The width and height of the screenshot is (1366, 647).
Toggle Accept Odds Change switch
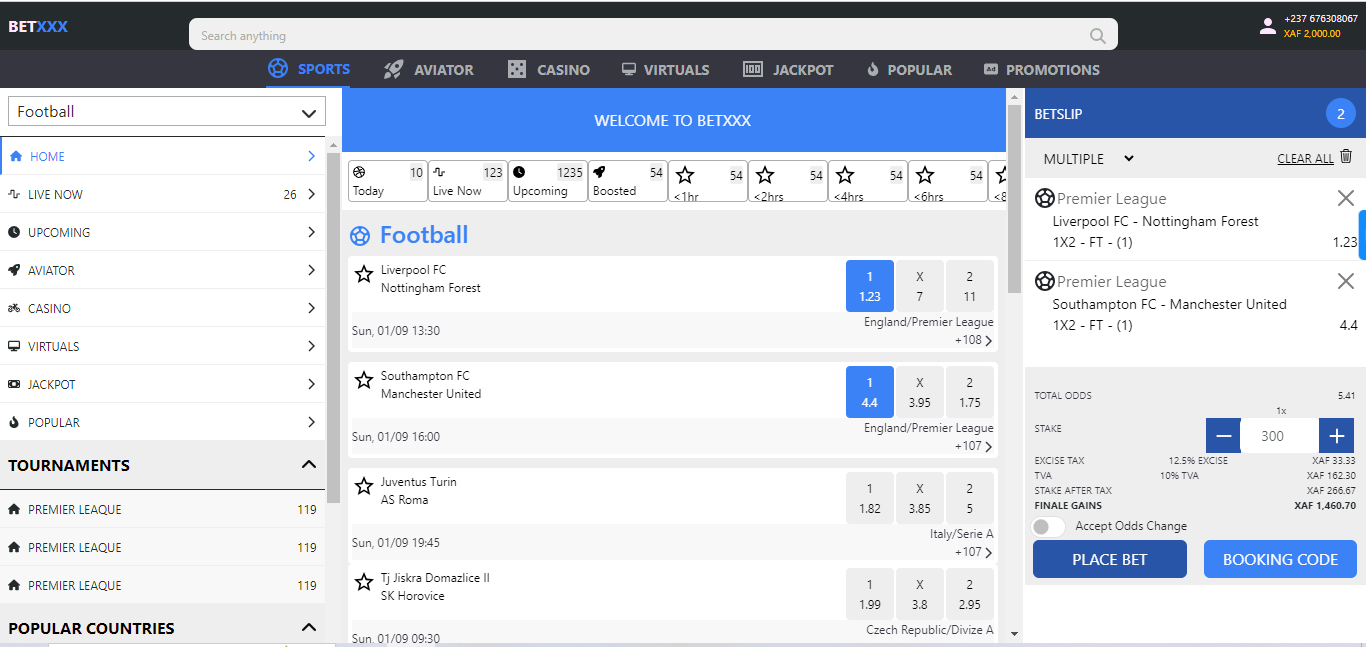tap(1048, 526)
